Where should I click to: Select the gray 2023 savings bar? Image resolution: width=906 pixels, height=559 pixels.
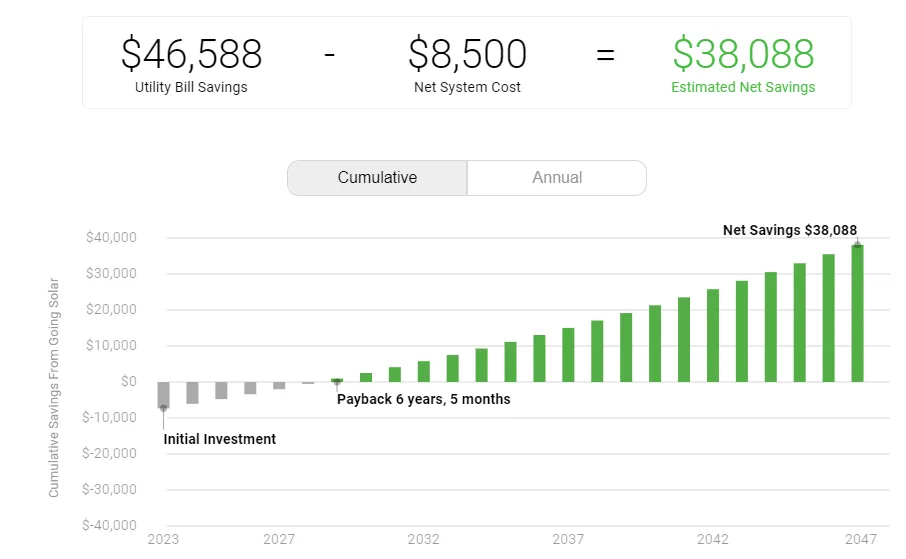pos(163,395)
